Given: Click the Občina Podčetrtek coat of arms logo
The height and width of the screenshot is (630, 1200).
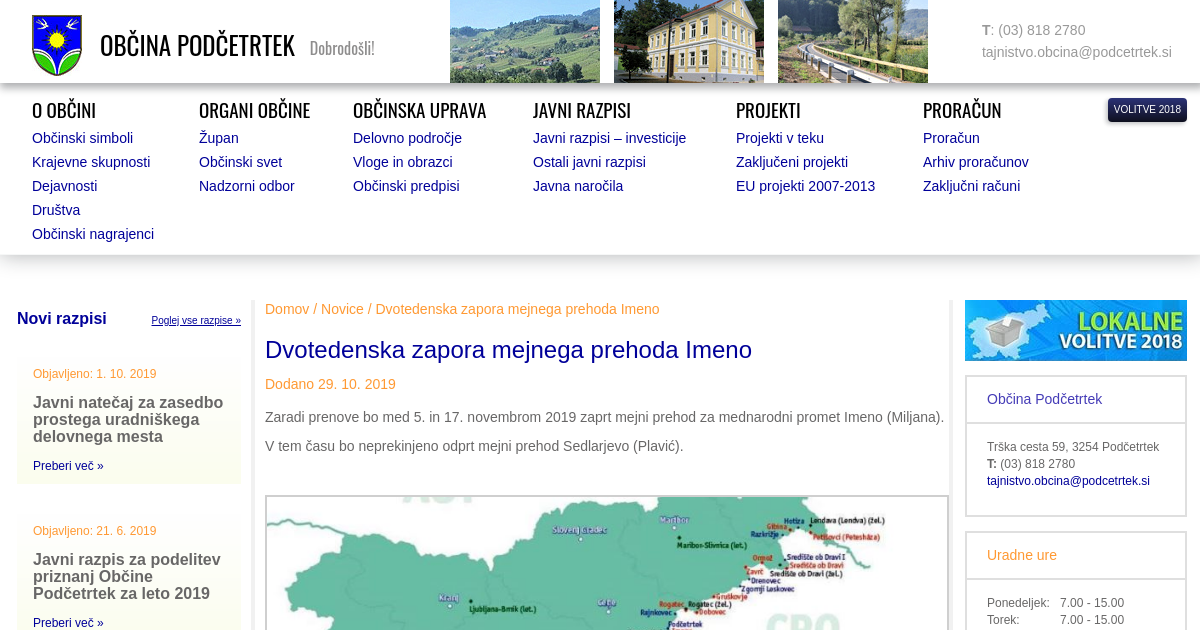Looking at the screenshot, I should pos(57,45).
